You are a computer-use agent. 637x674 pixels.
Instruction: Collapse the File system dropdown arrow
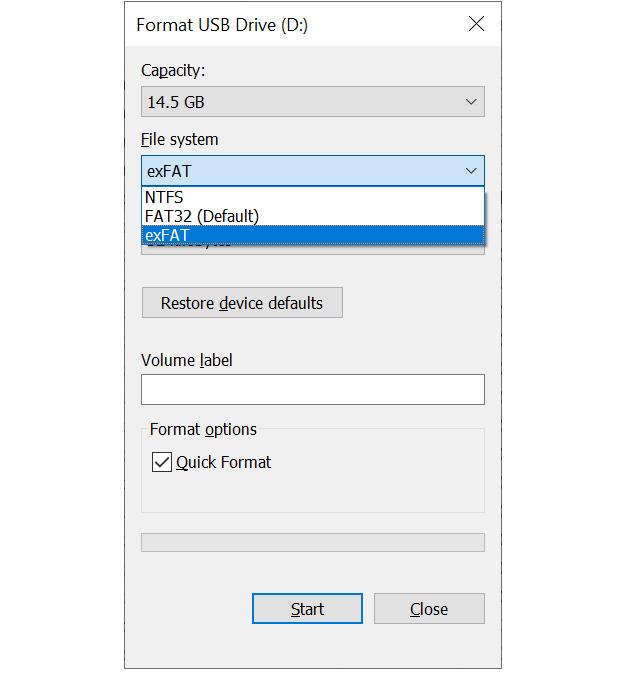[471, 171]
